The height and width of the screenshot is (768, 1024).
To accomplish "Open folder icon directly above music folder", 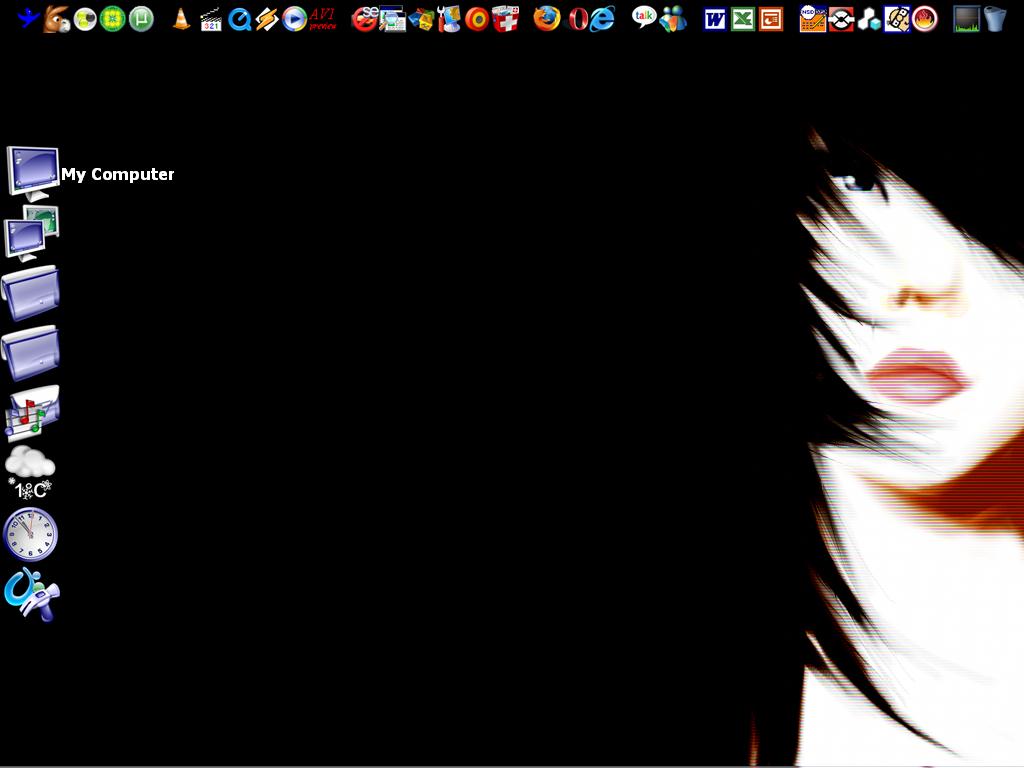I will coord(31,353).
